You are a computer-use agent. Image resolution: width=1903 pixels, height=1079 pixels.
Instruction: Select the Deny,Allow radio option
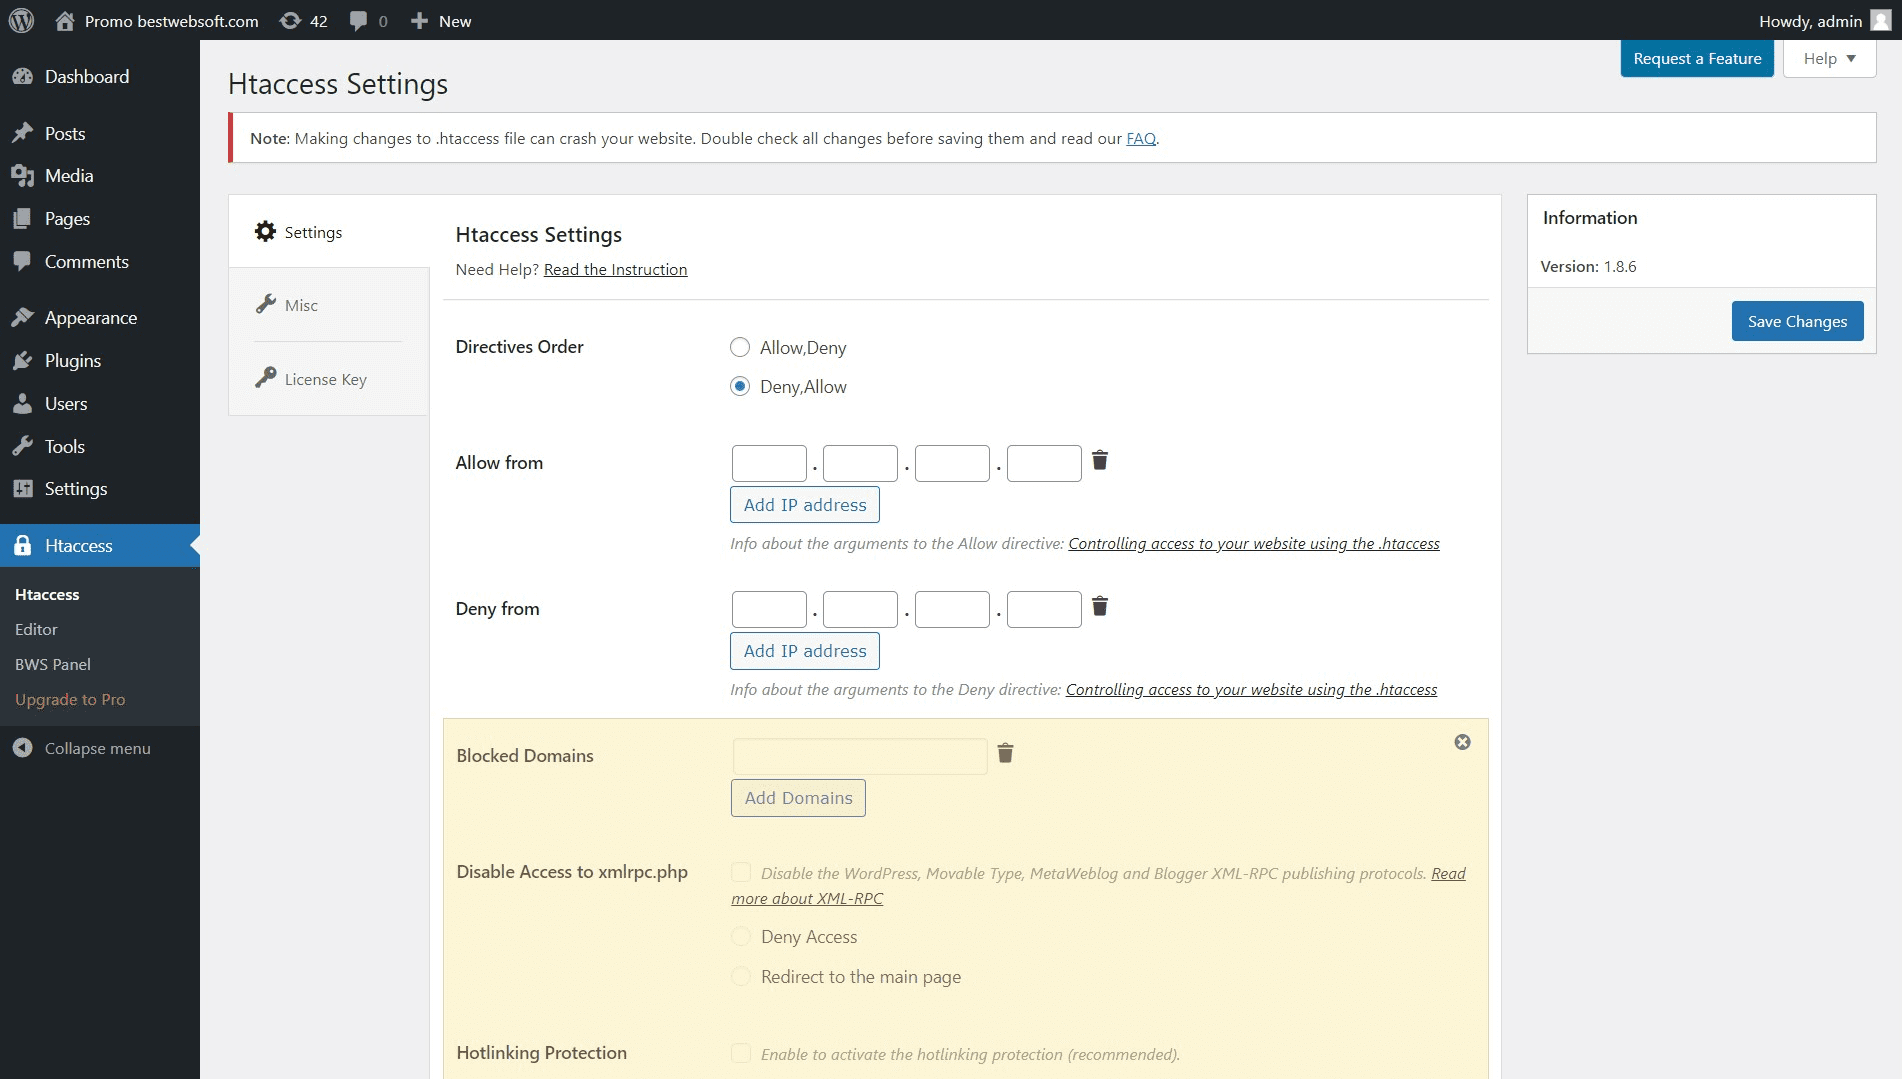coord(740,386)
